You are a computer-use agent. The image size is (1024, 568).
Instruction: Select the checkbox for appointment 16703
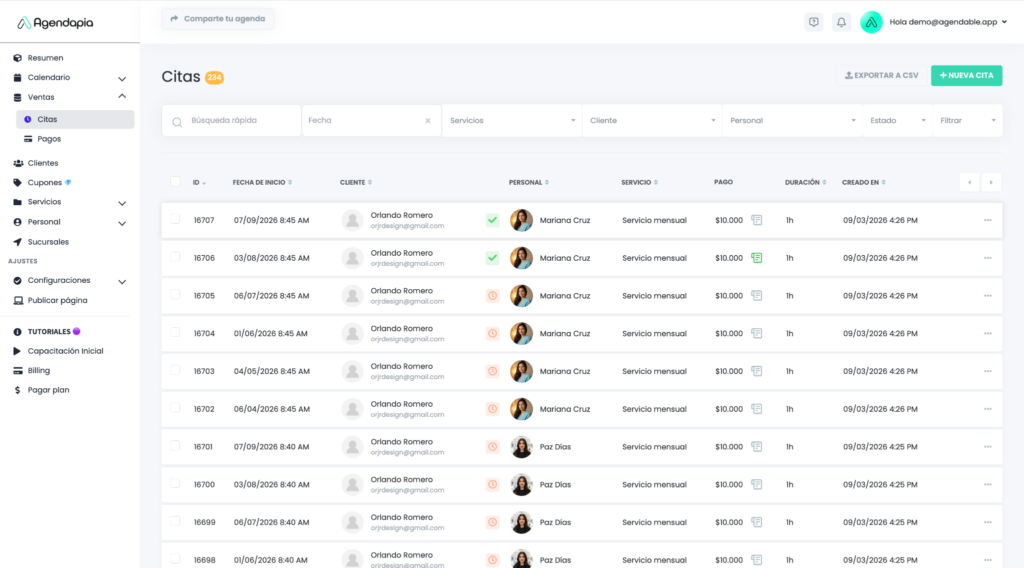(x=175, y=370)
